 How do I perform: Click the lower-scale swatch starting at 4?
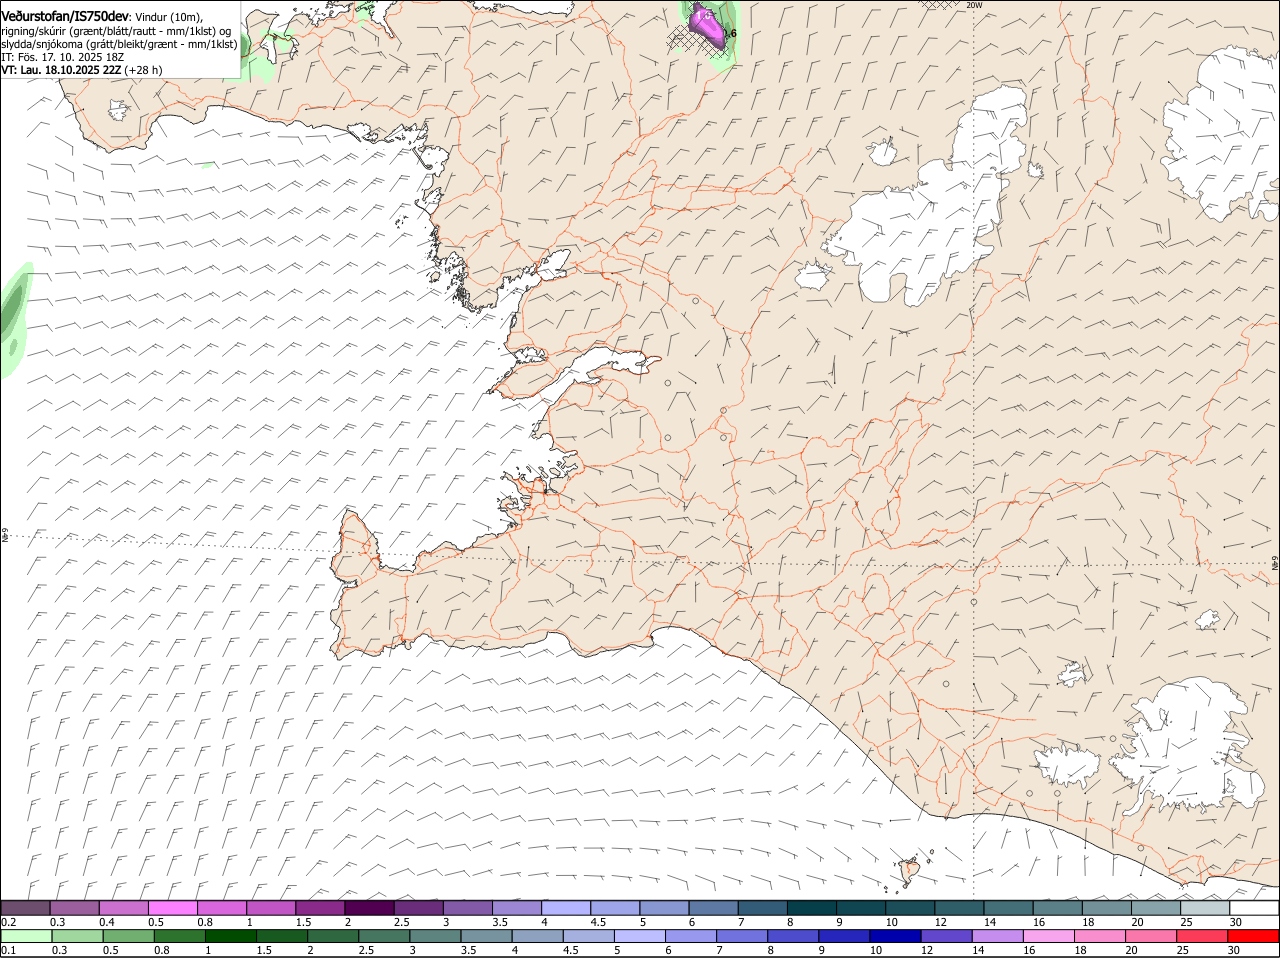pyautogui.click(x=538, y=936)
